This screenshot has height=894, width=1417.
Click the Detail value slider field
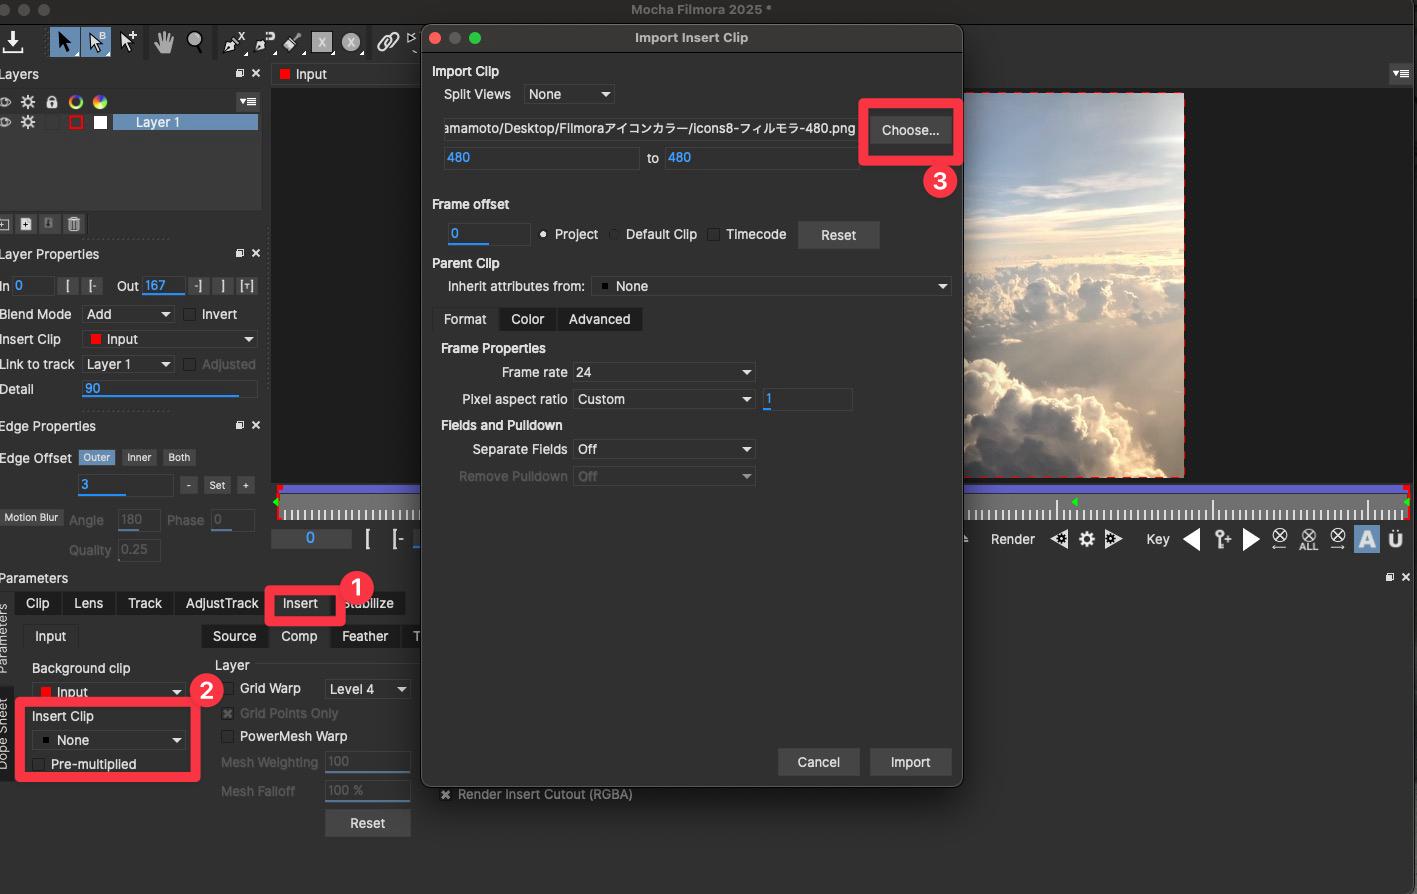pyautogui.click(x=169, y=389)
